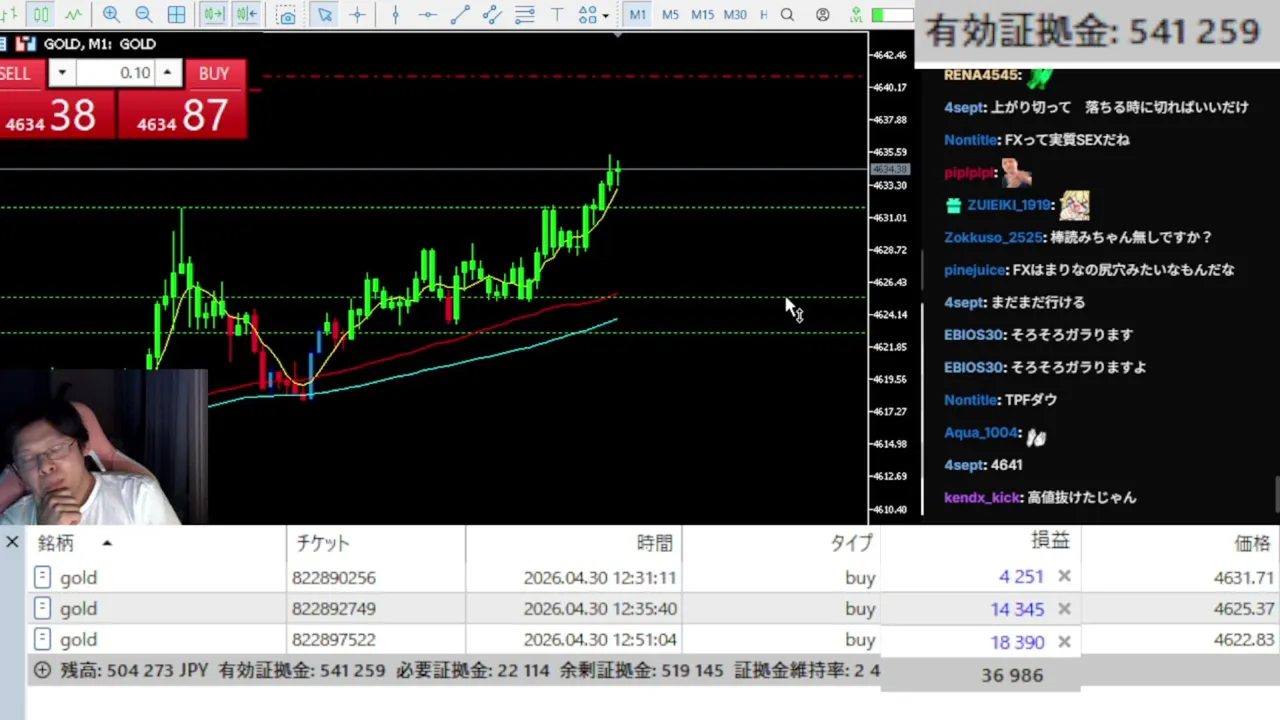The width and height of the screenshot is (1280, 720).
Task: Click total profit 36 986
Action: (x=1012, y=675)
